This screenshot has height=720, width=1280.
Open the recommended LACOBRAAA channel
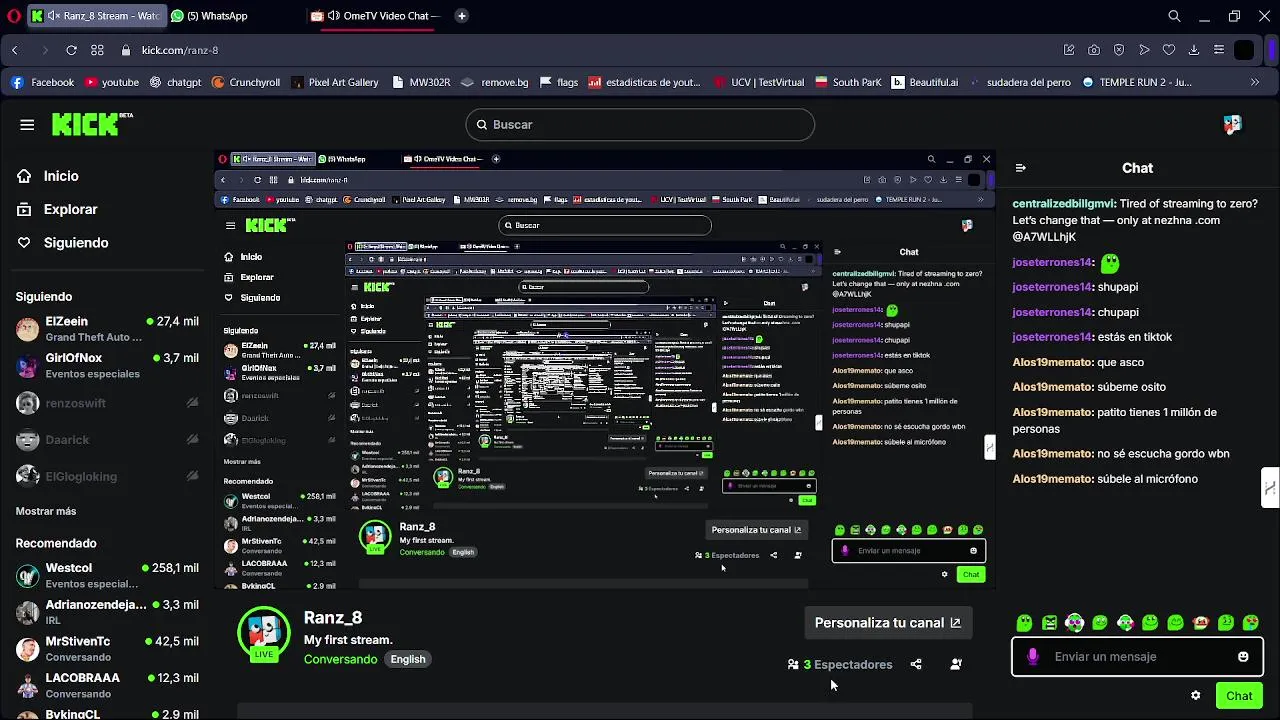[x=107, y=685]
